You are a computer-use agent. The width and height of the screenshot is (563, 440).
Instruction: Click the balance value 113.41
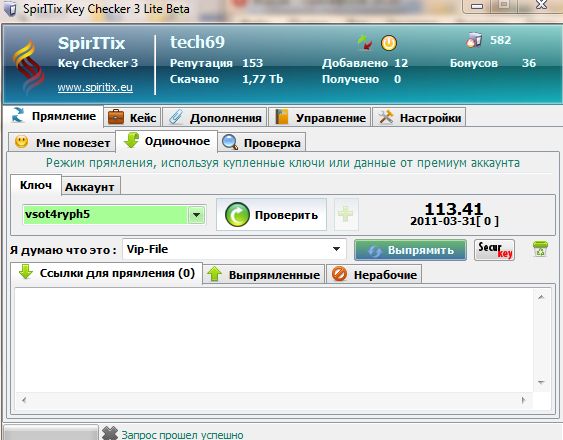click(454, 209)
